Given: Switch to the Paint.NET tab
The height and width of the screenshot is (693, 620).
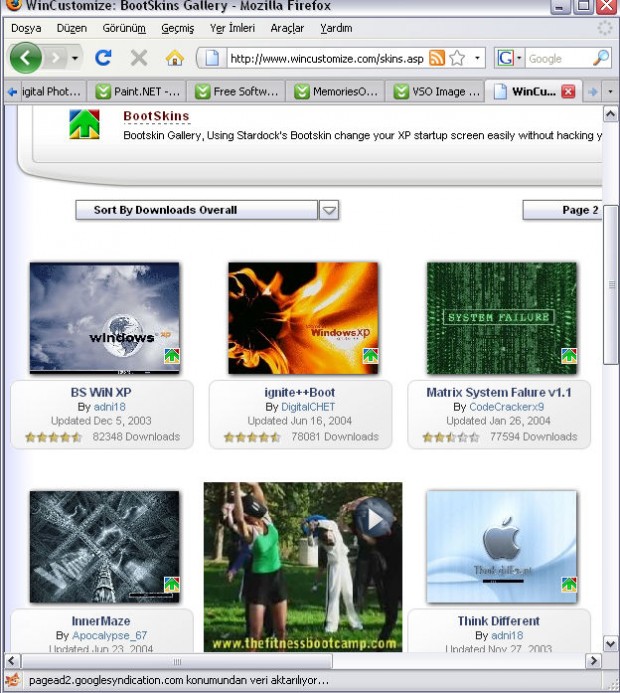Looking at the screenshot, I should pyautogui.click(x=137, y=91).
